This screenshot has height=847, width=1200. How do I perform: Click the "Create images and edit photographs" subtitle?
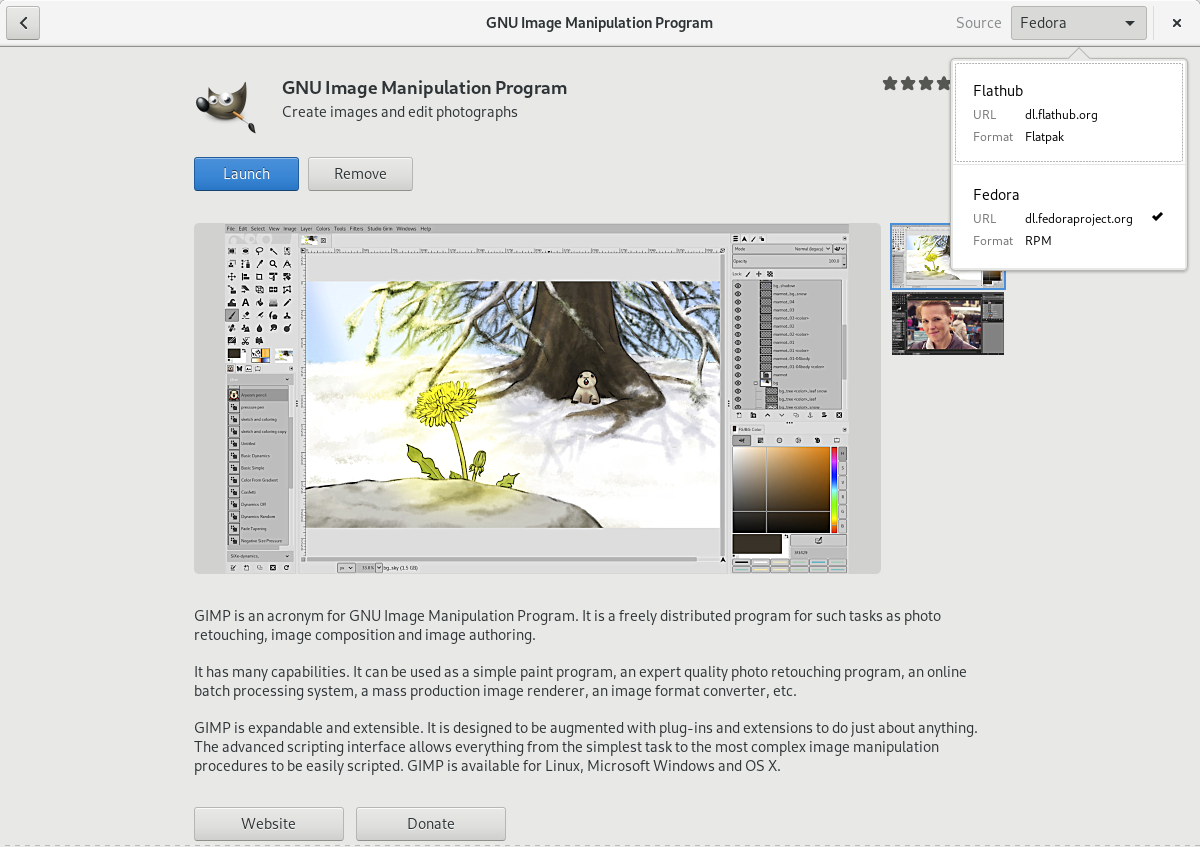[400, 112]
